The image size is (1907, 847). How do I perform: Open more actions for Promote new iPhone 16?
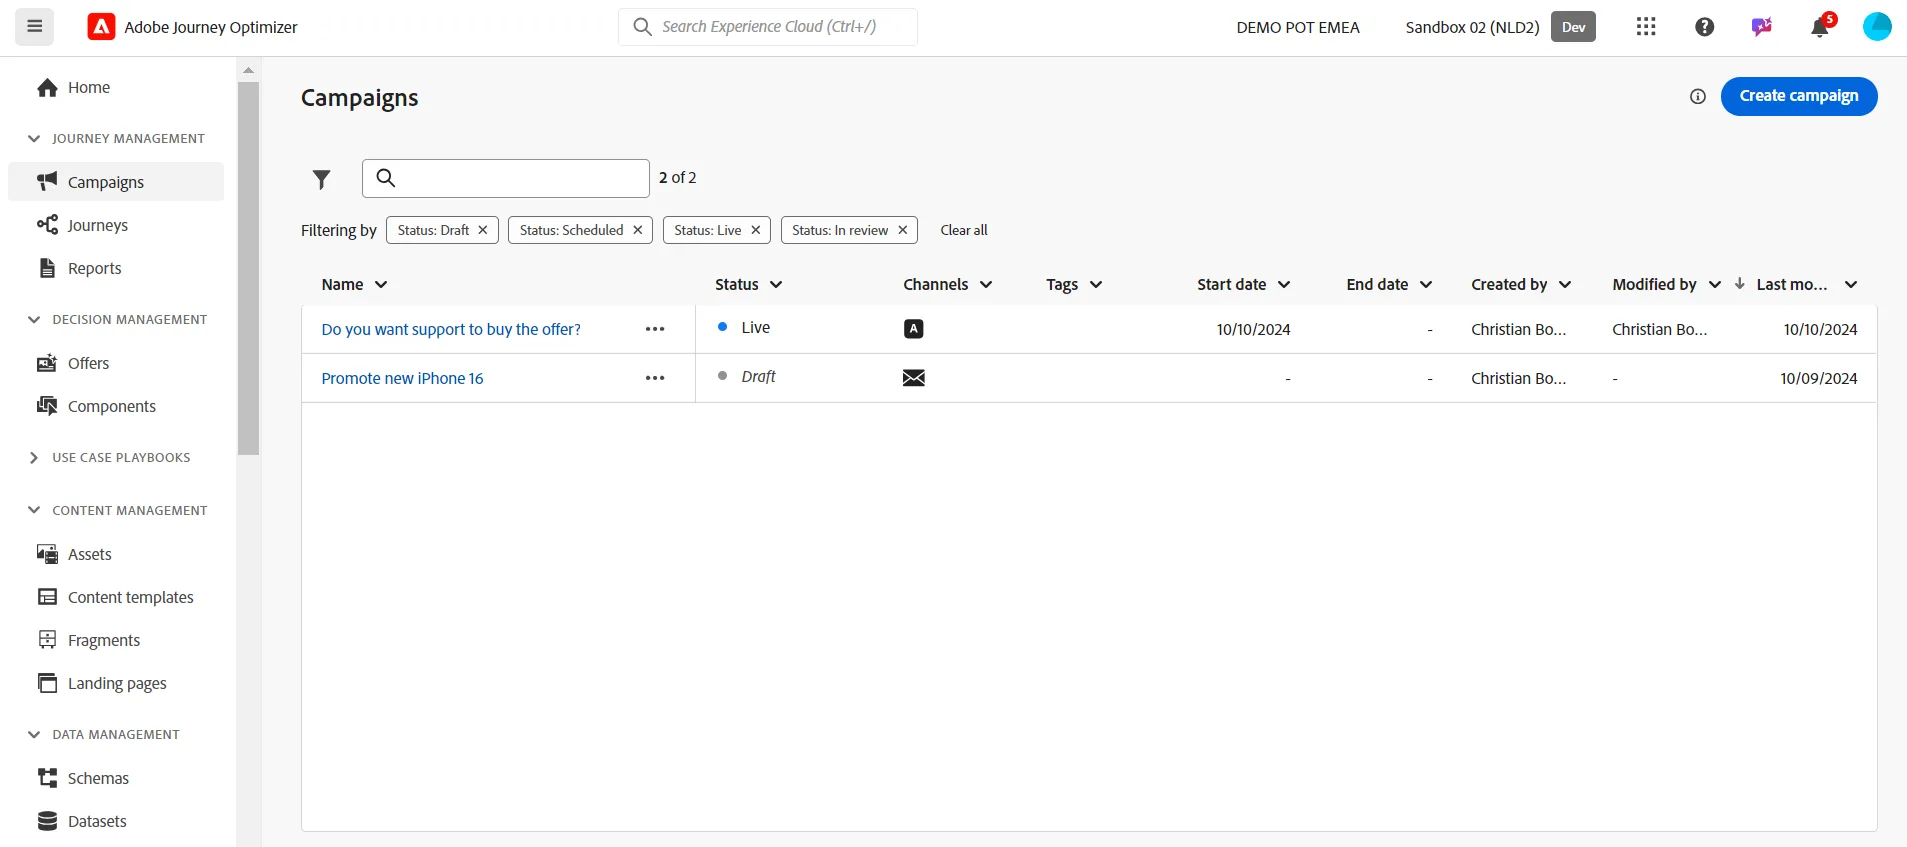pos(655,378)
